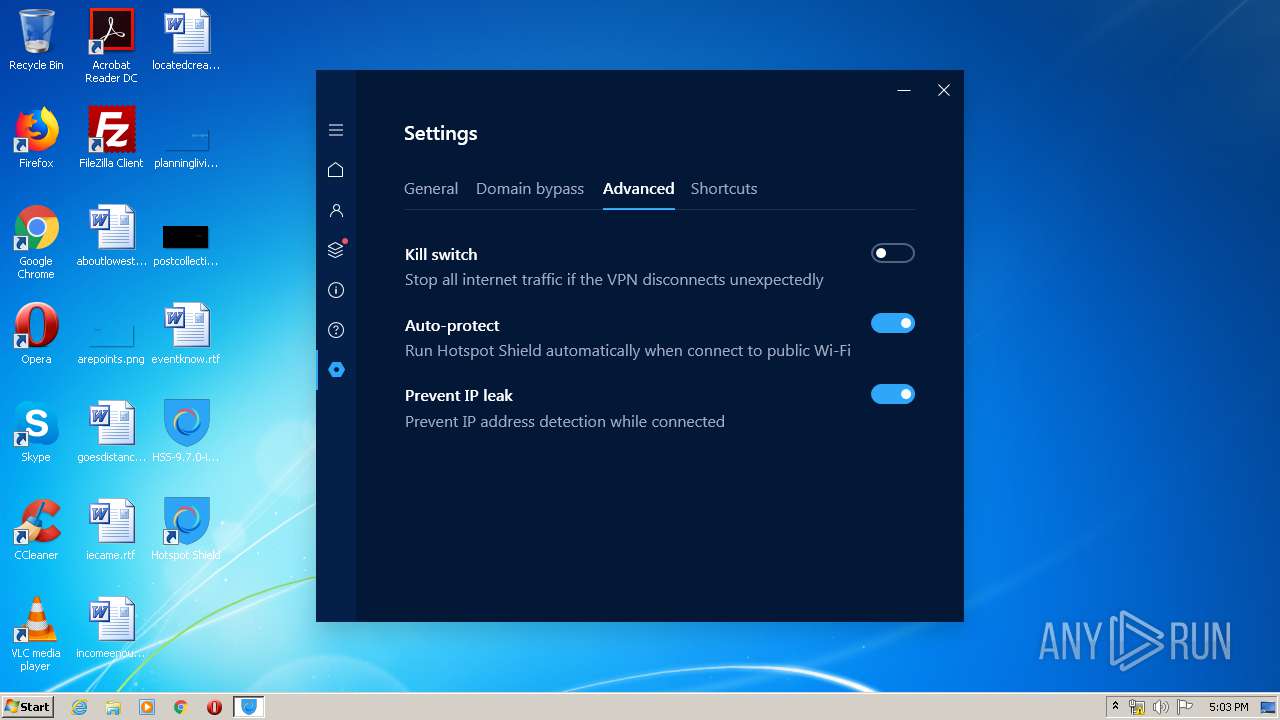Select the Recycle Bin desktop icon

pos(36,40)
